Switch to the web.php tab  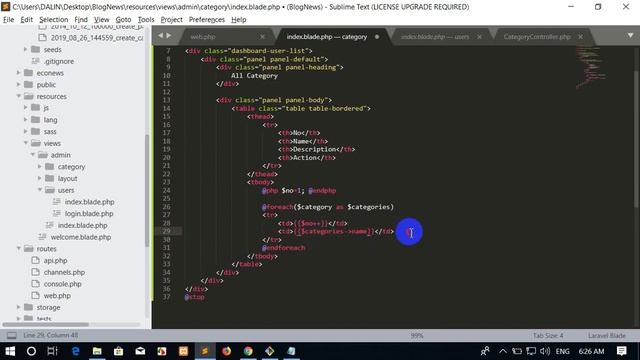pyautogui.click(x=203, y=37)
